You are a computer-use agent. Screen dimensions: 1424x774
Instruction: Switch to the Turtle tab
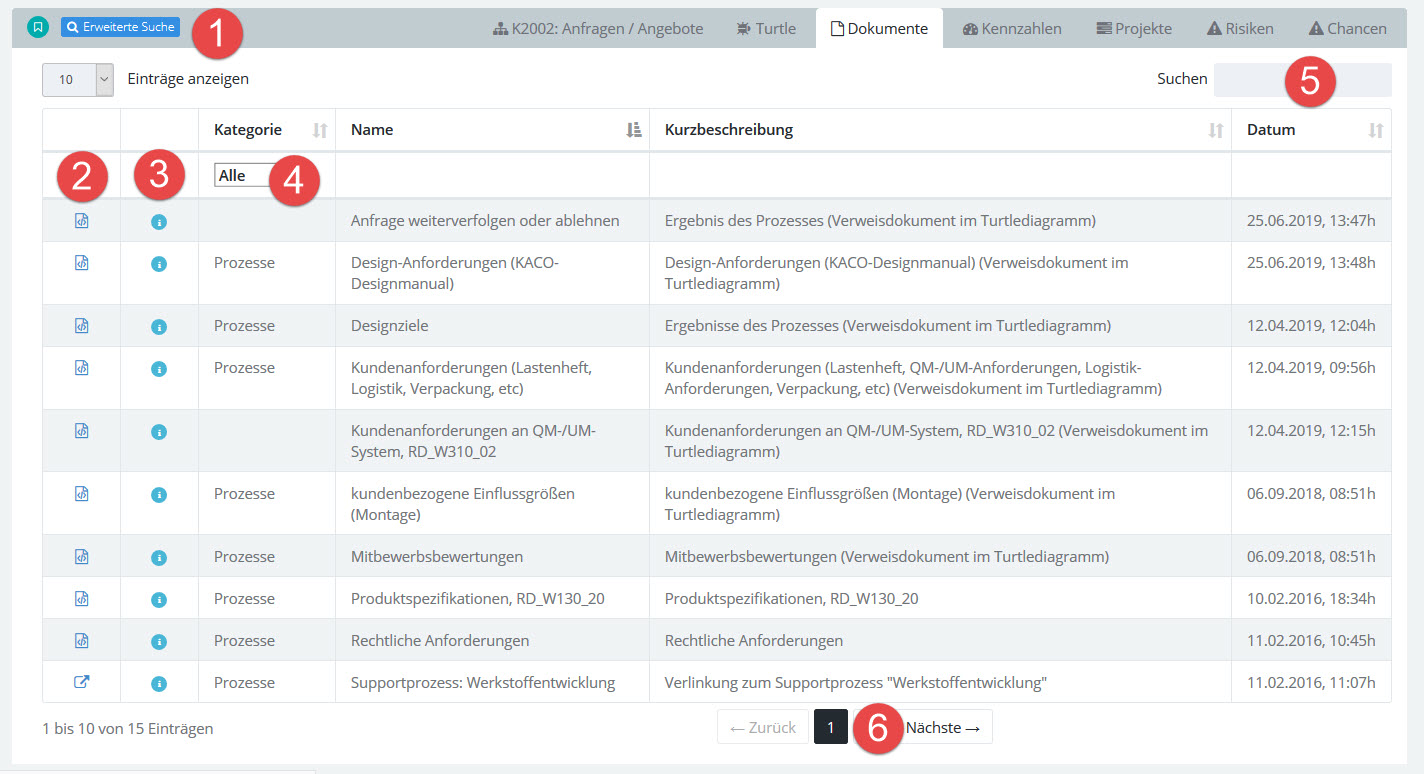point(765,29)
